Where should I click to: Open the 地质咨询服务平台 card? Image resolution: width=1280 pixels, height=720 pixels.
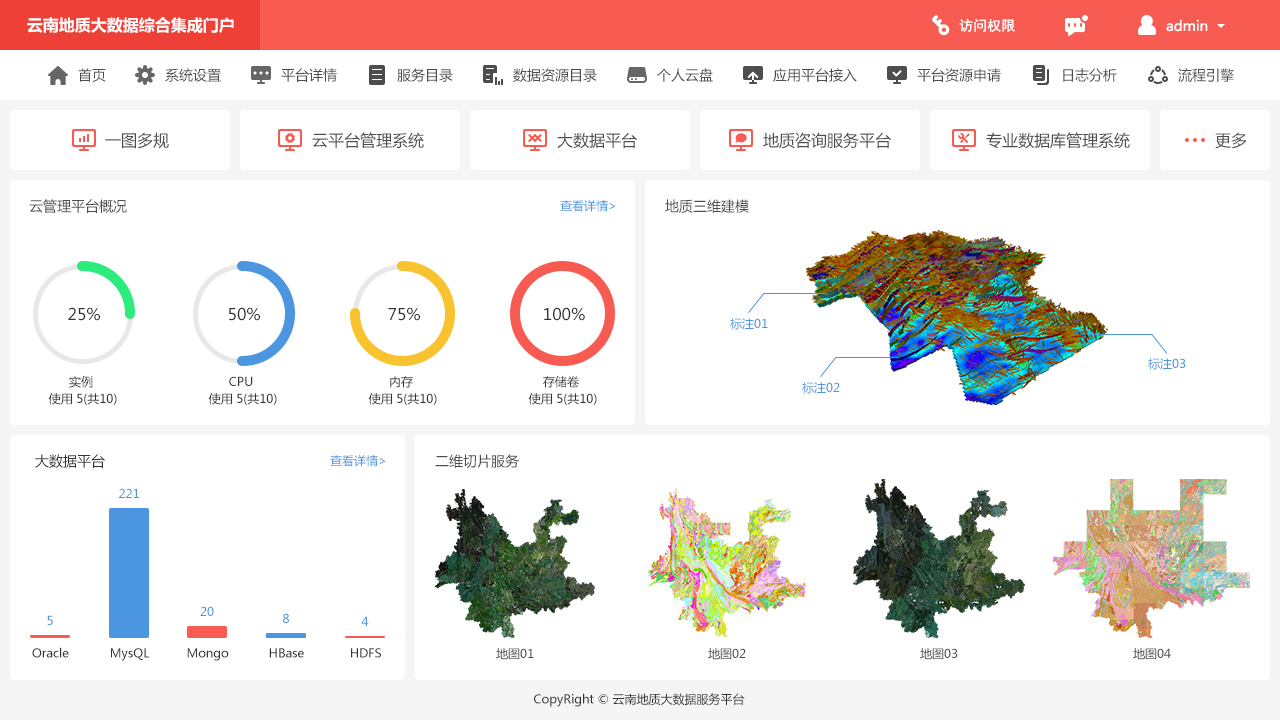[x=810, y=140]
